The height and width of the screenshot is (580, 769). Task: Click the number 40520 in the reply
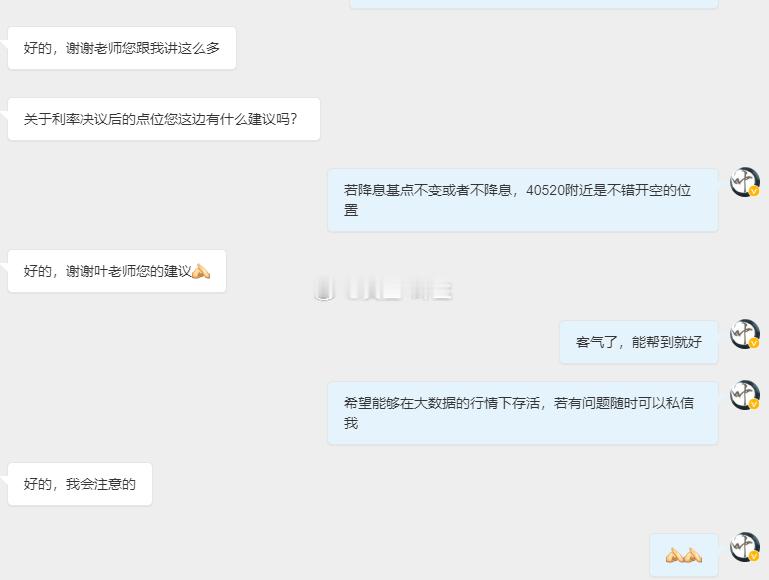(x=545, y=190)
